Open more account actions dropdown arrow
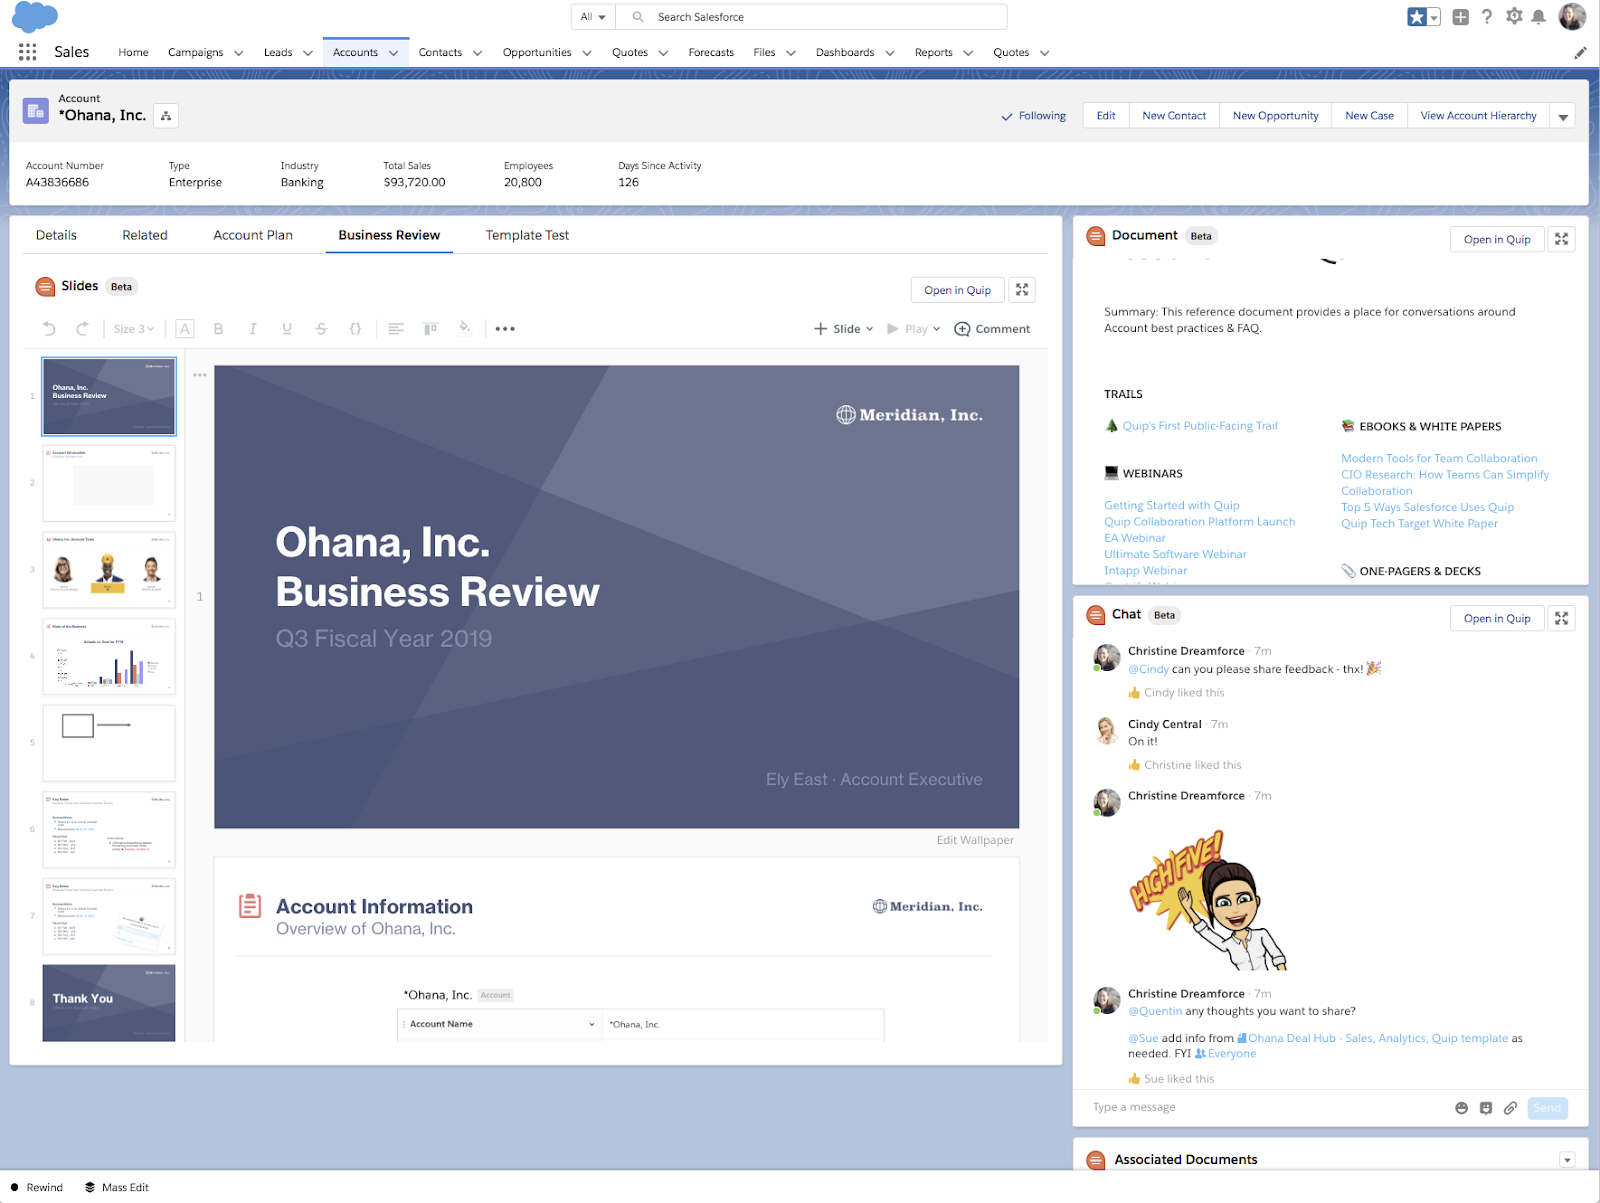The image size is (1600, 1203). coord(1562,116)
